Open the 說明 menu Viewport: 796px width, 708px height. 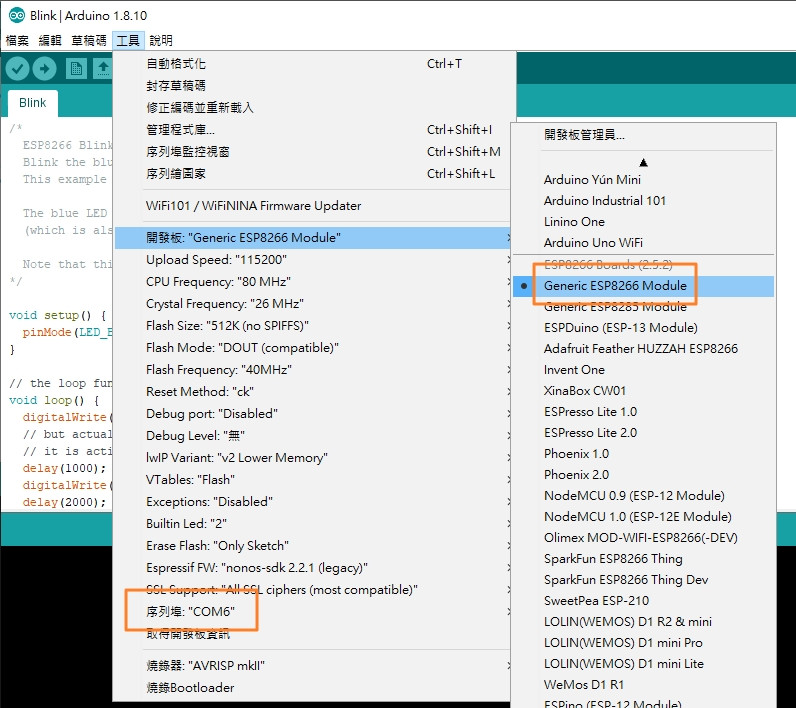[161, 40]
